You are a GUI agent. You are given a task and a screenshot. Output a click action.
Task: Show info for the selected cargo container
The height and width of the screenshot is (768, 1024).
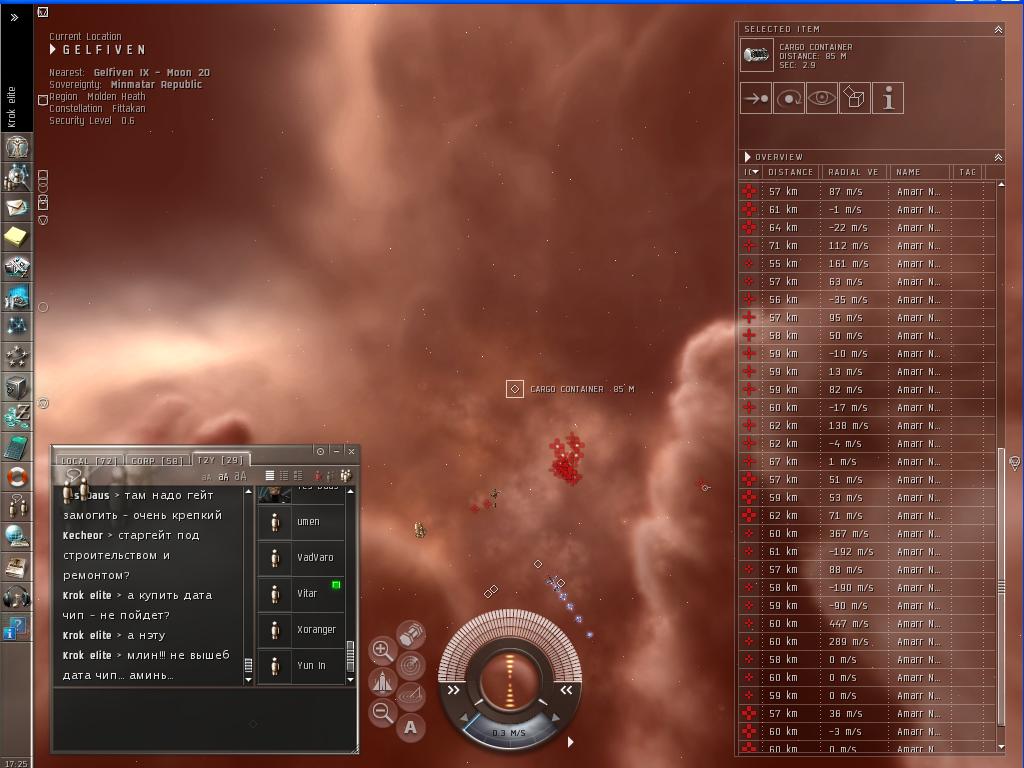click(x=888, y=98)
